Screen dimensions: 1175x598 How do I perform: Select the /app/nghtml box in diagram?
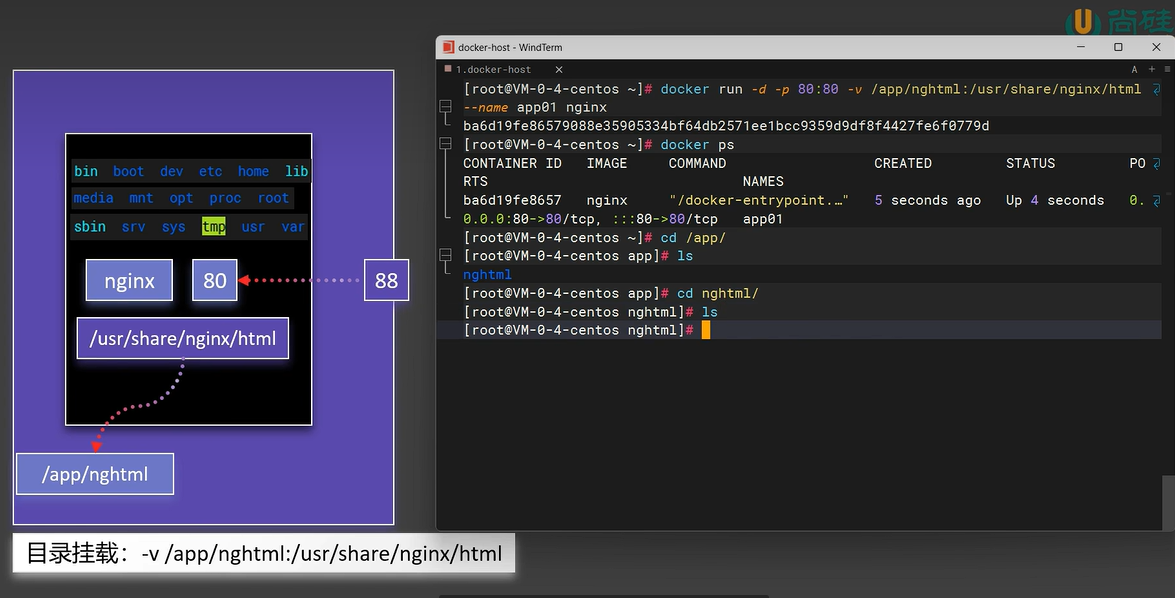click(x=95, y=474)
